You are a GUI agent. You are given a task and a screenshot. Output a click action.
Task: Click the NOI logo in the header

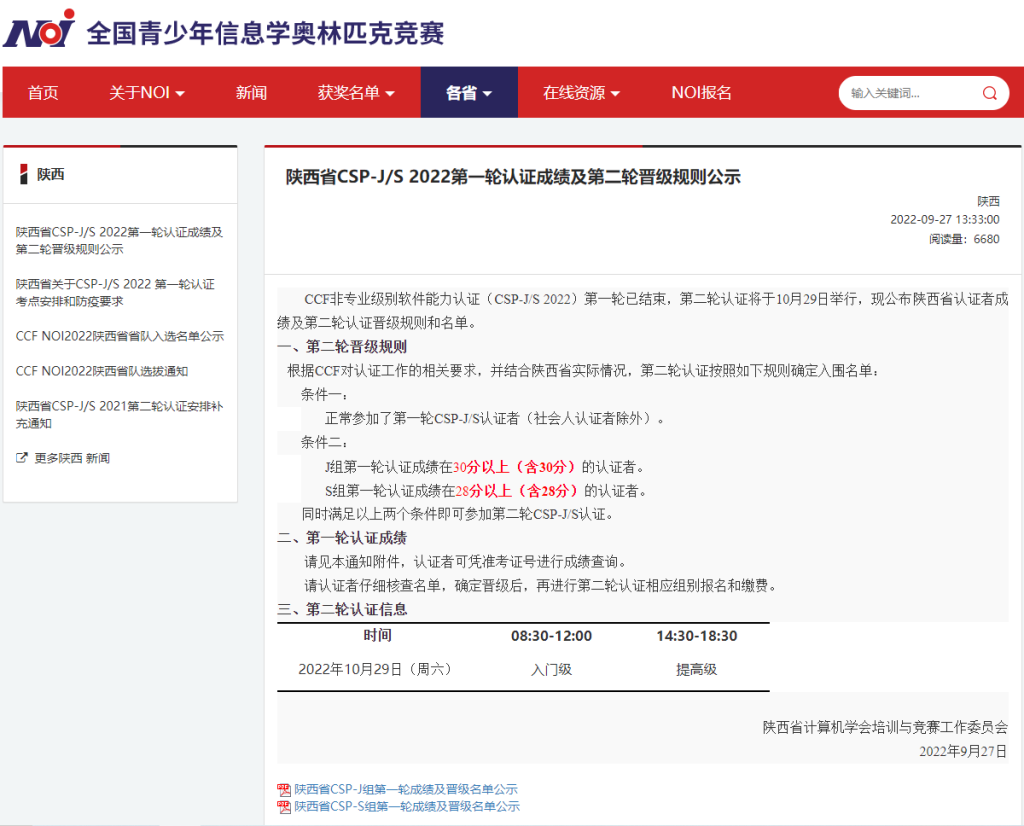point(39,29)
